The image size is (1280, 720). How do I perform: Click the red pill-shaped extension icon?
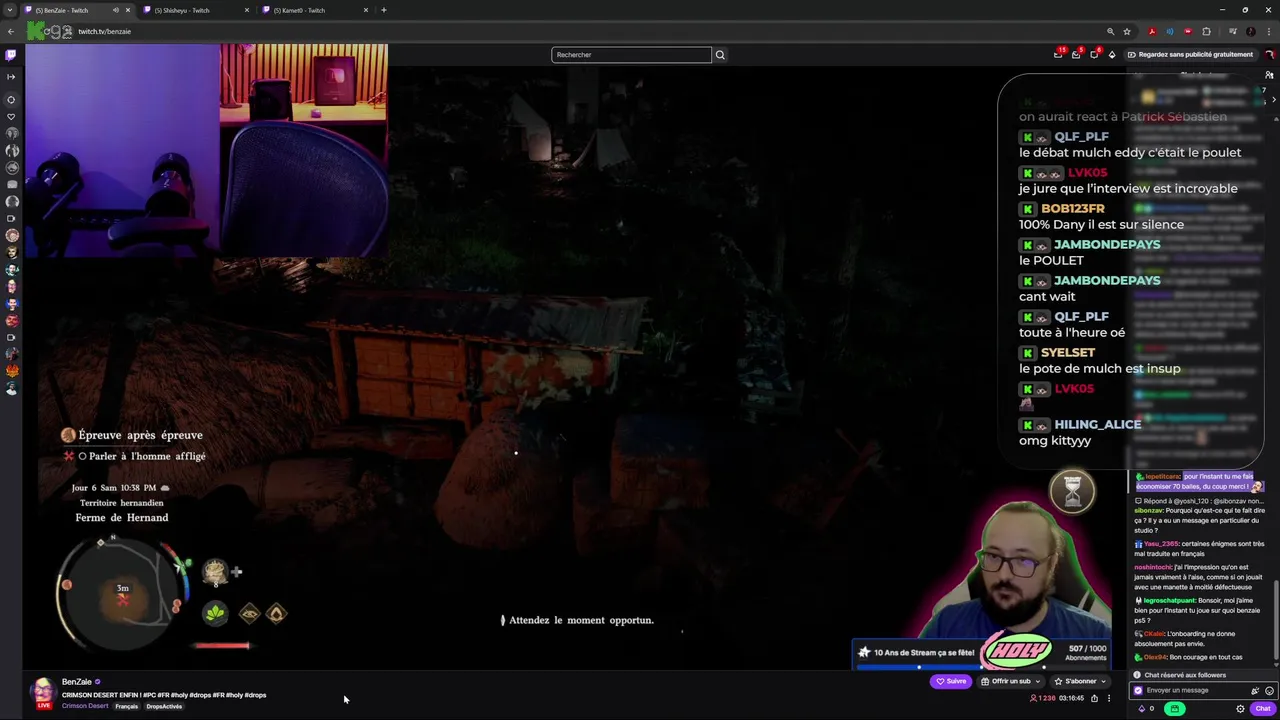[1188, 31]
